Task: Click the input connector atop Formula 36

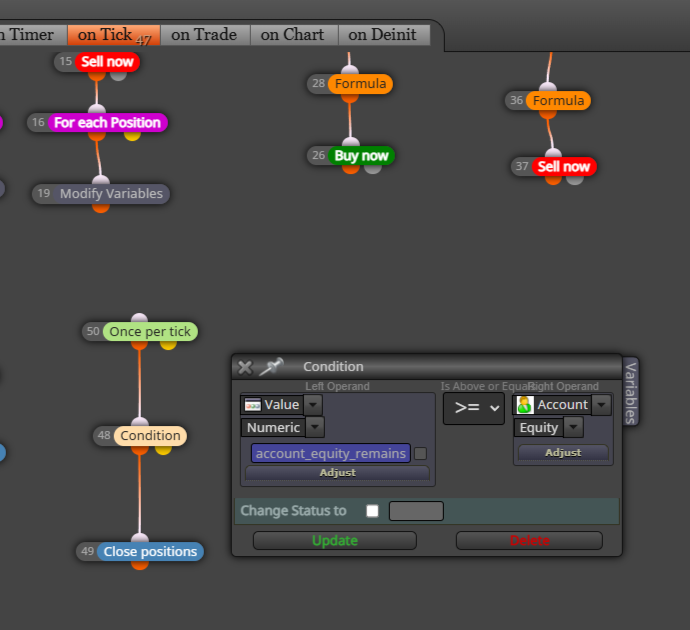Action: 548,88
